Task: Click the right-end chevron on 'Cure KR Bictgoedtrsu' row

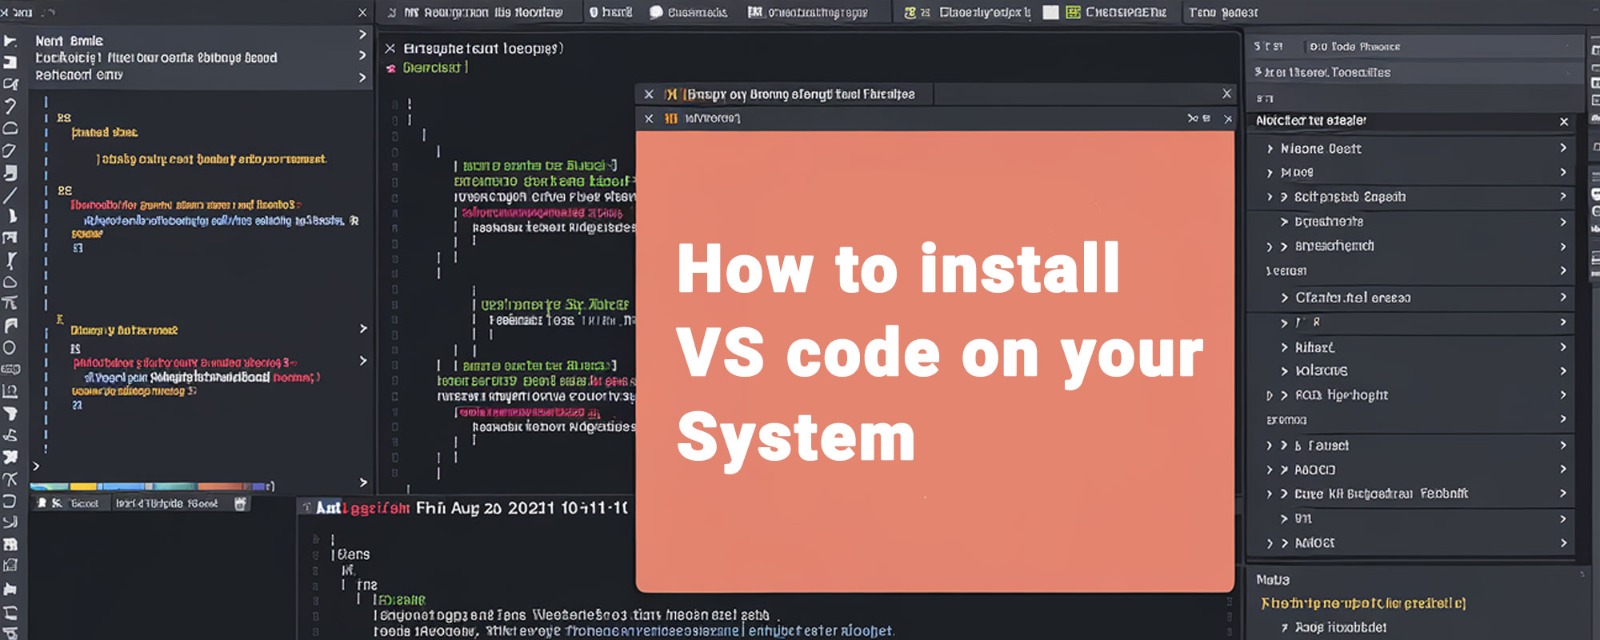Action: (1563, 493)
